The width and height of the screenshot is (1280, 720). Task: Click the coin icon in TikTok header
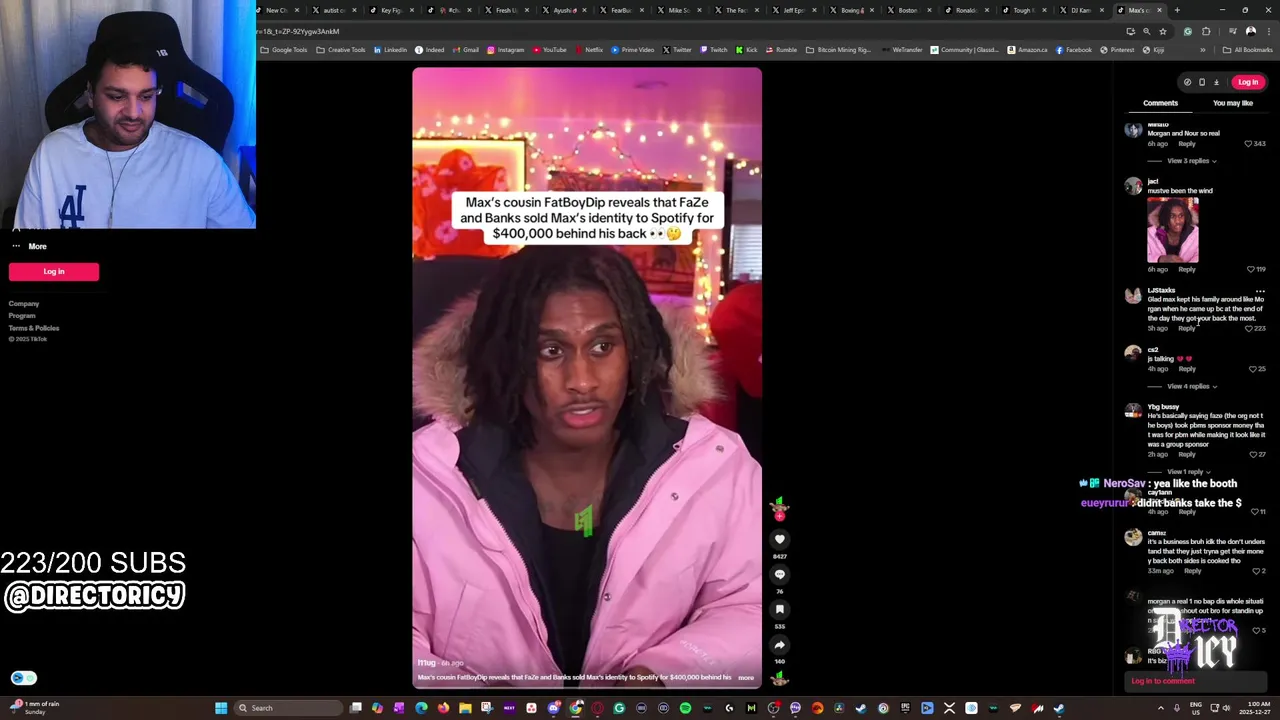click(x=1187, y=82)
